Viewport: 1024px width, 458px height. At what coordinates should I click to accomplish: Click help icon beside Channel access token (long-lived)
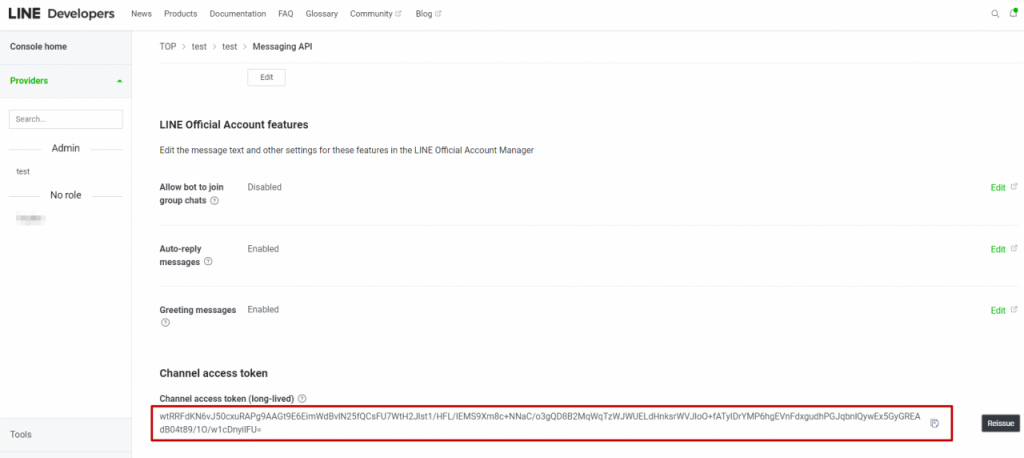pyautogui.click(x=302, y=398)
